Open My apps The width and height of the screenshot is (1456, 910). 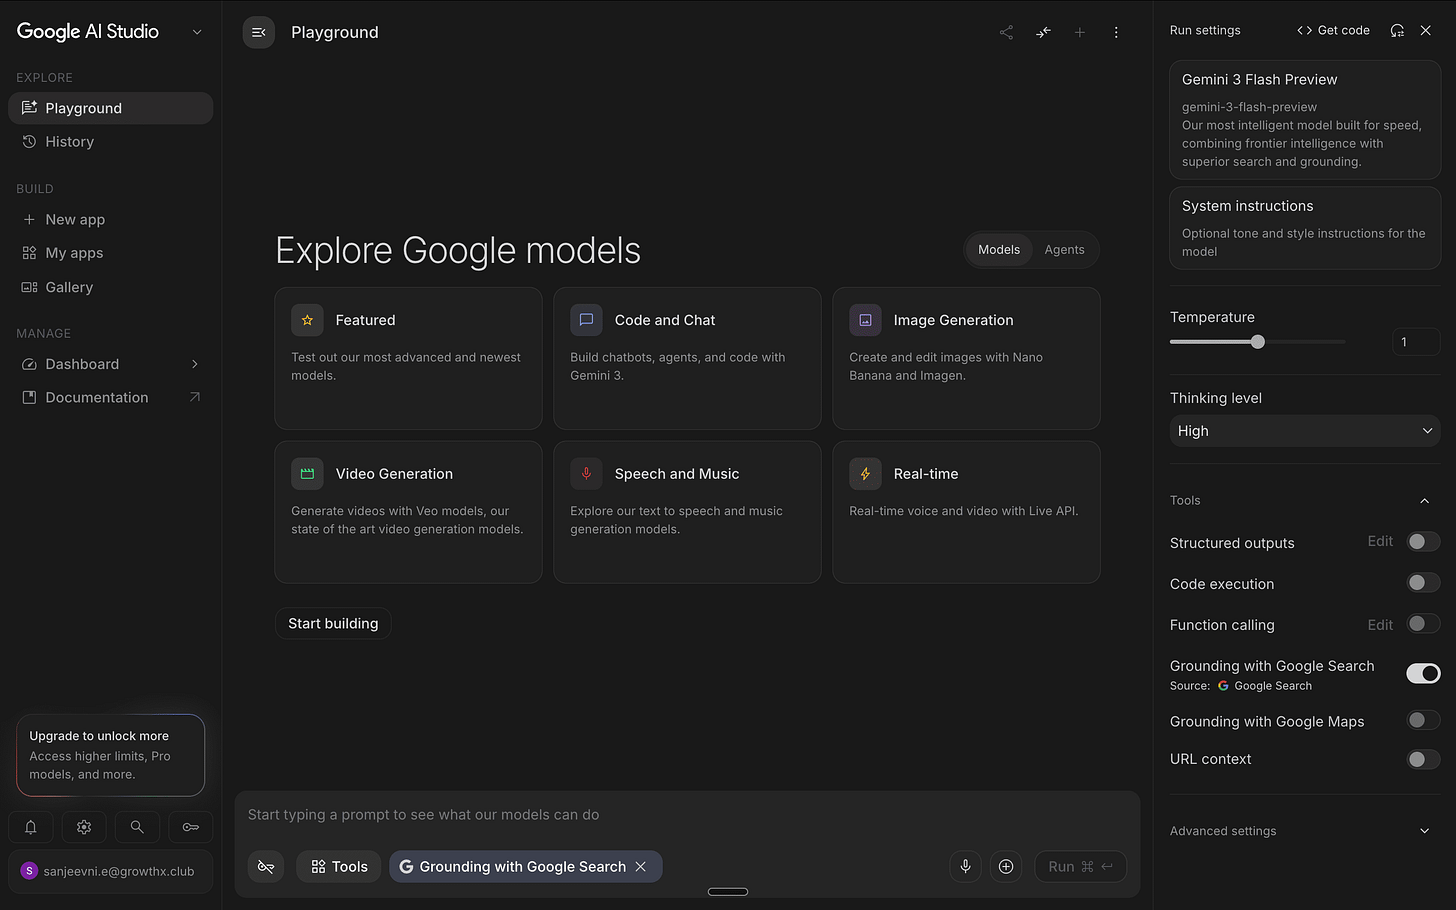coord(110,253)
